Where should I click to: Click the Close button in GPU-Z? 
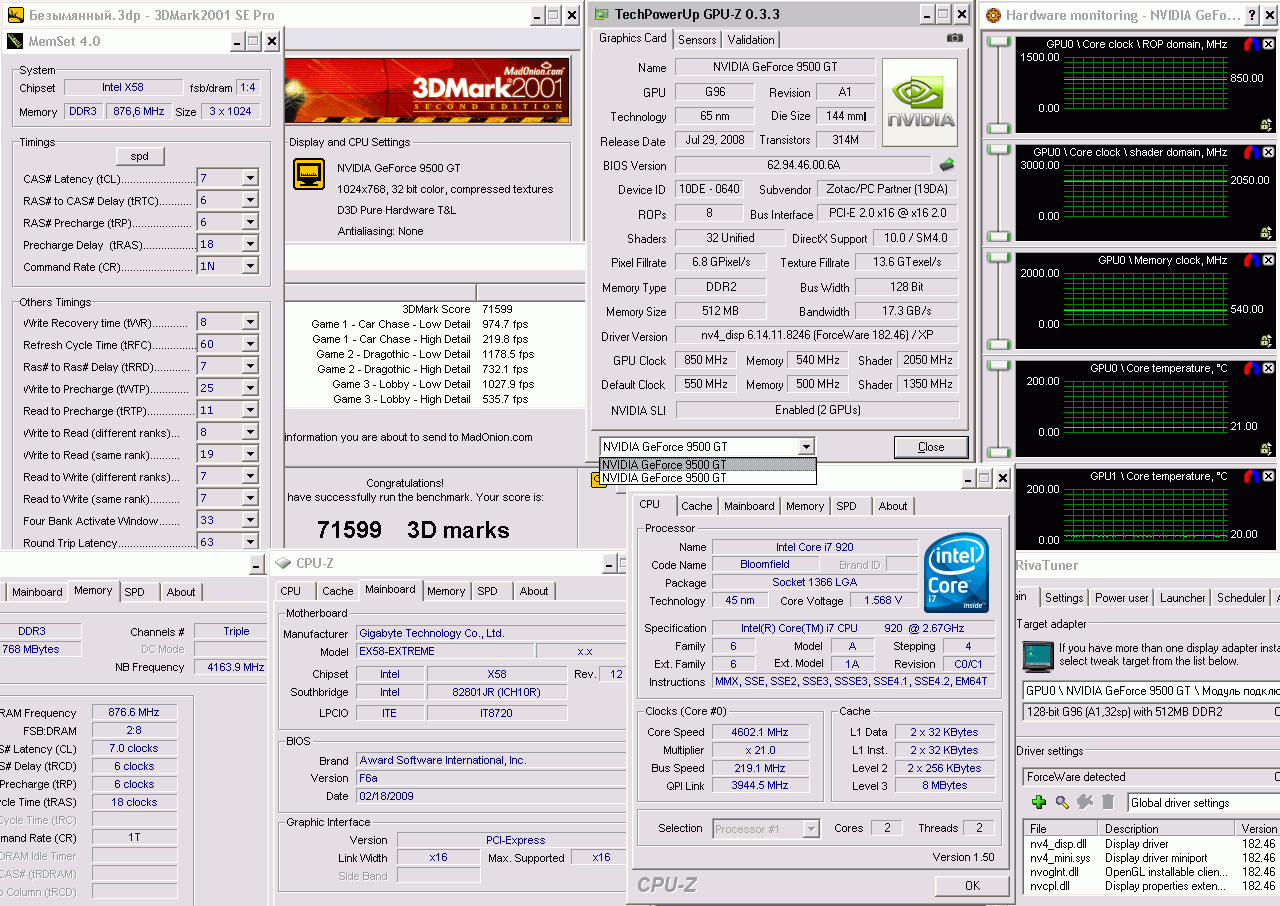pyautogui.click(x=931, y=447)
